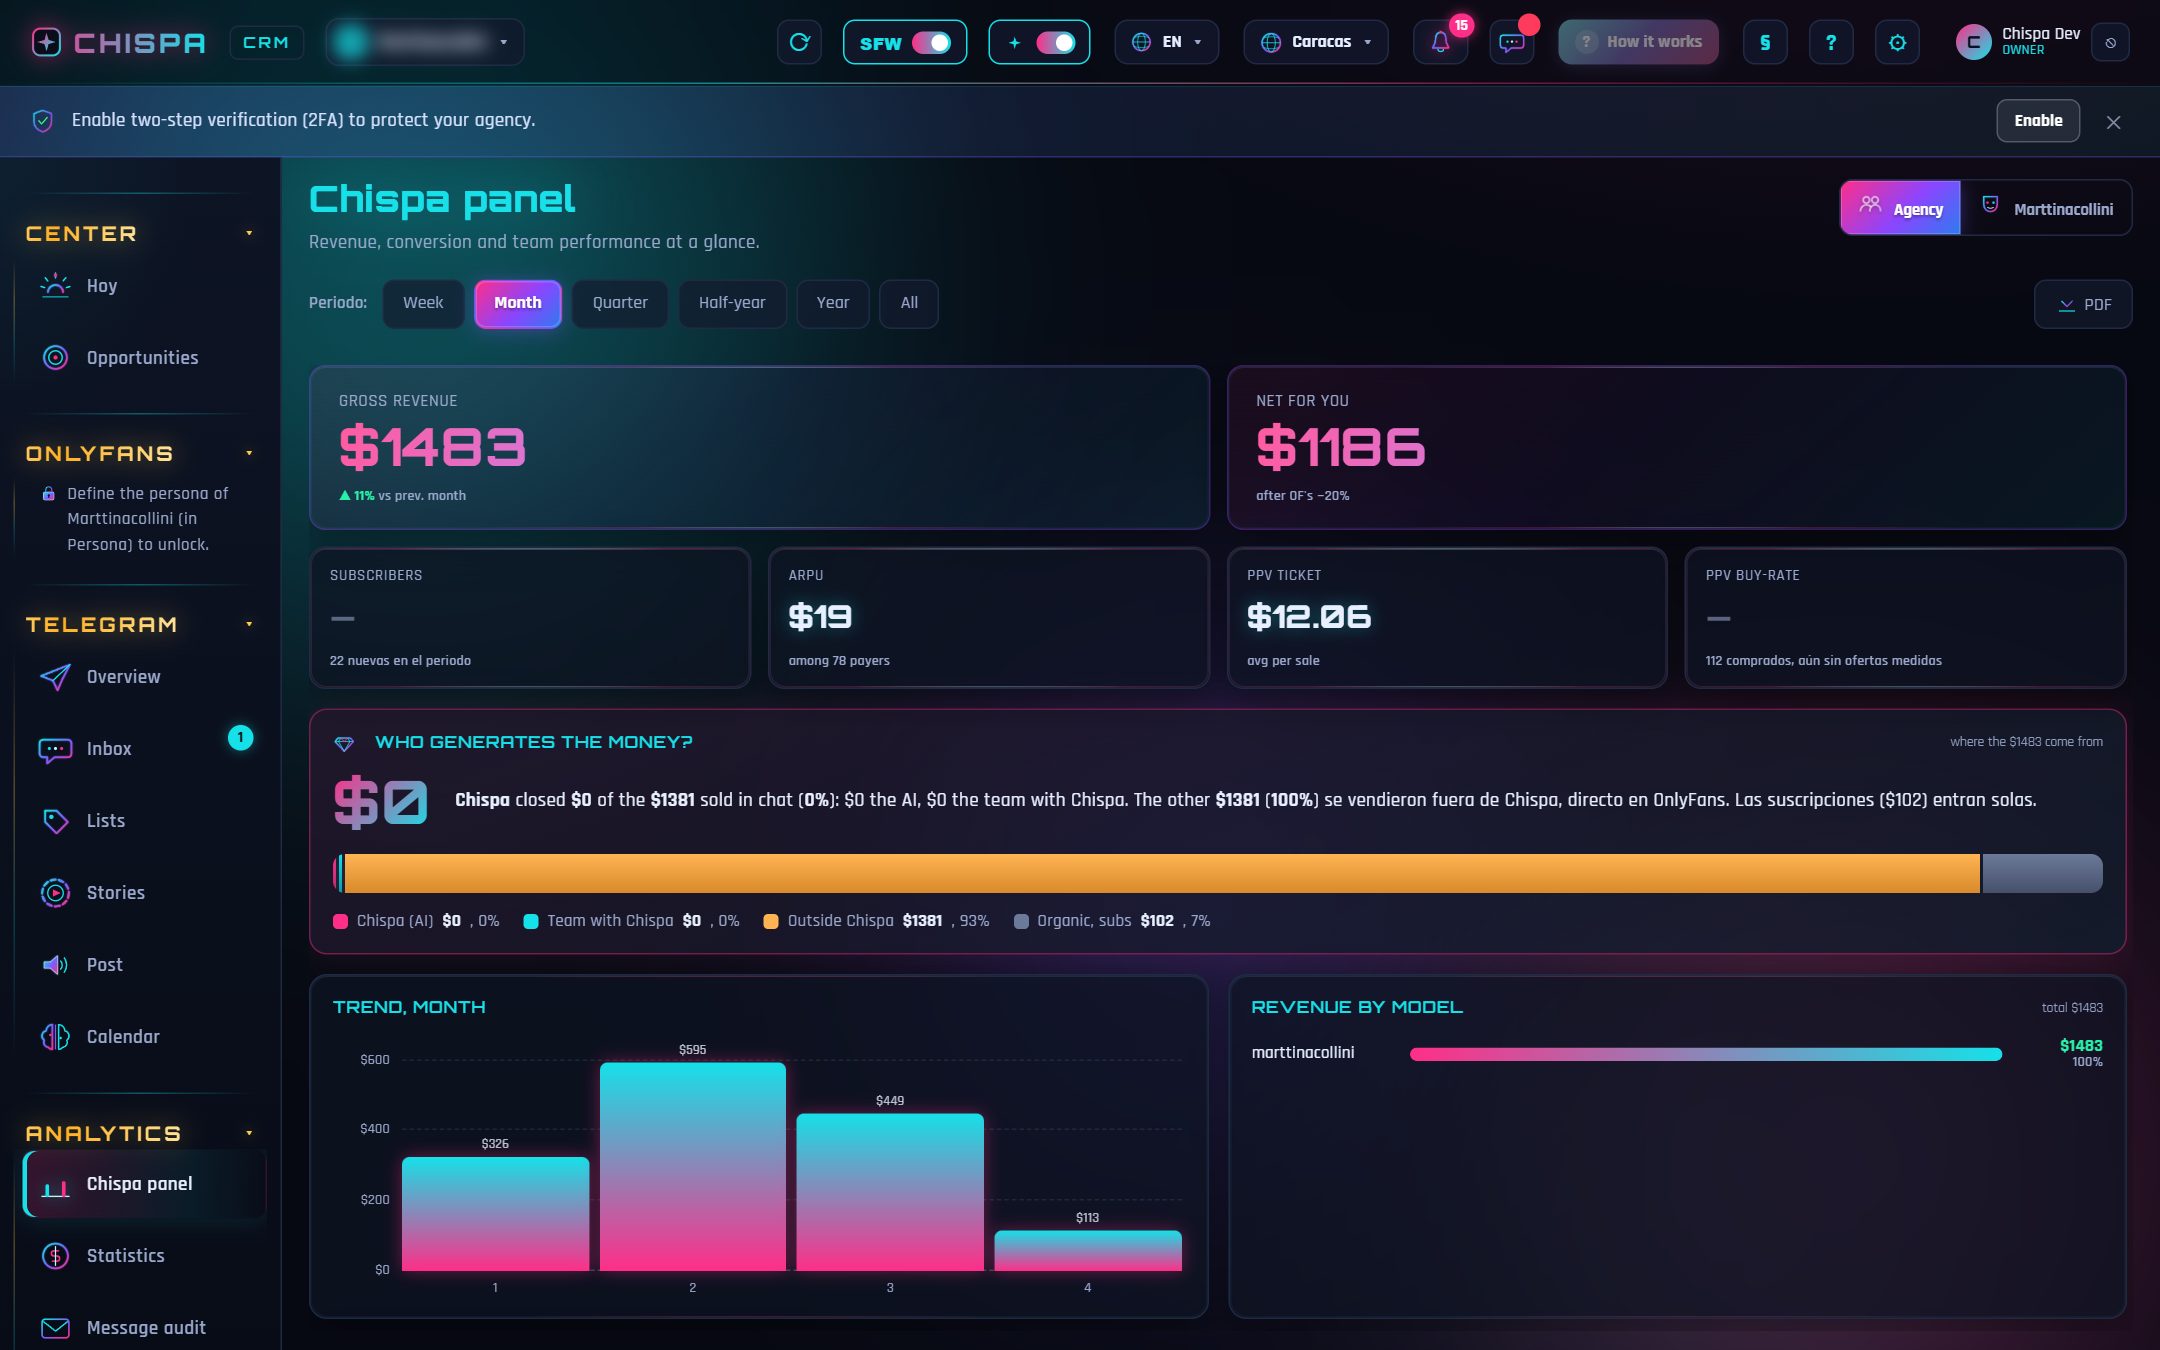Viewport: 2160px width, 1350px height.
Task: Click the Chispa panel chart icon in sidebar
Action: (x=55, y=1187)
